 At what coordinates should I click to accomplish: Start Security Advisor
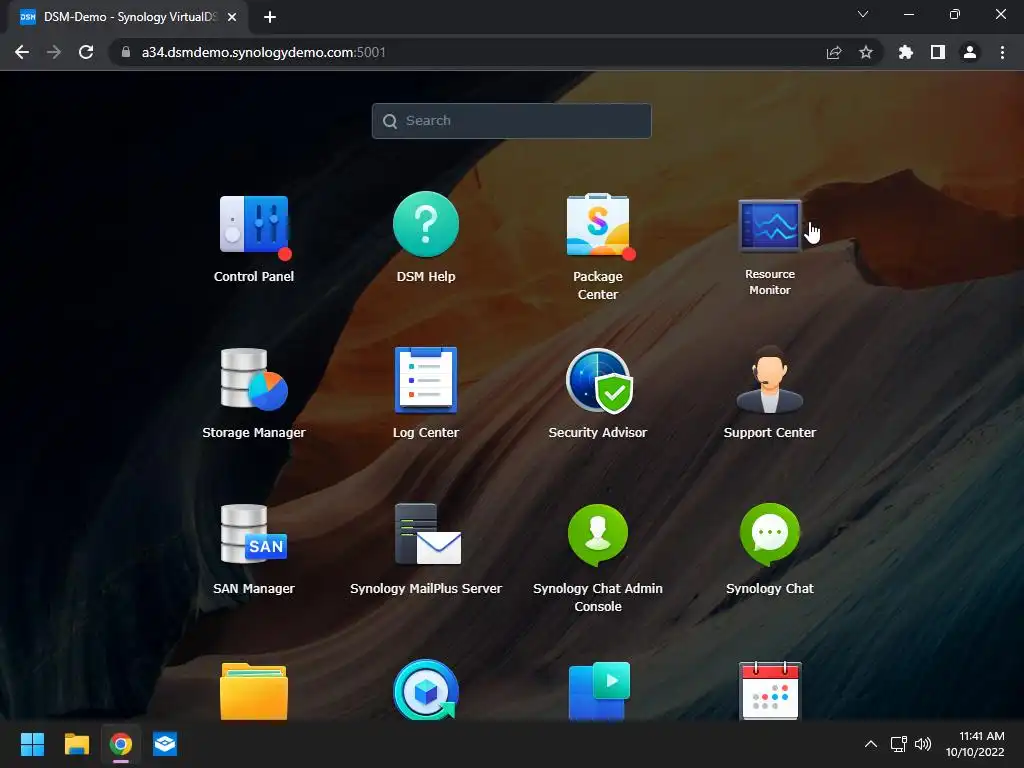598,381
